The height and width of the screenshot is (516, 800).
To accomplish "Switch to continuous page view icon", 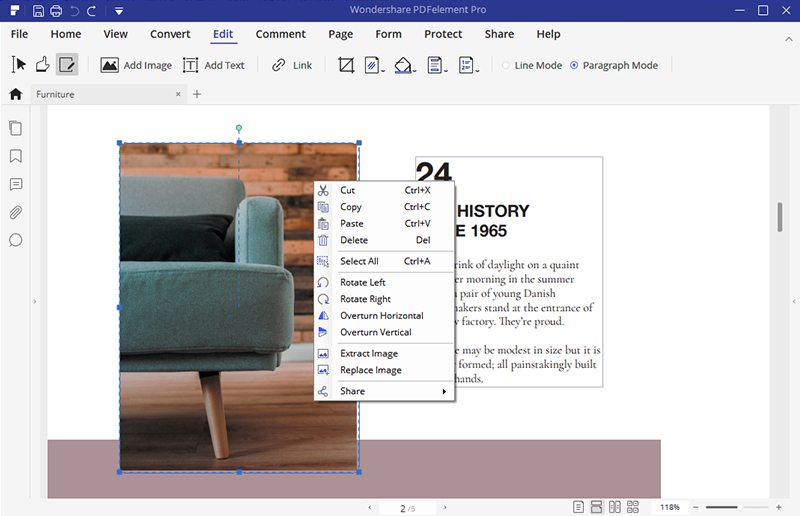I will (596, 507).
